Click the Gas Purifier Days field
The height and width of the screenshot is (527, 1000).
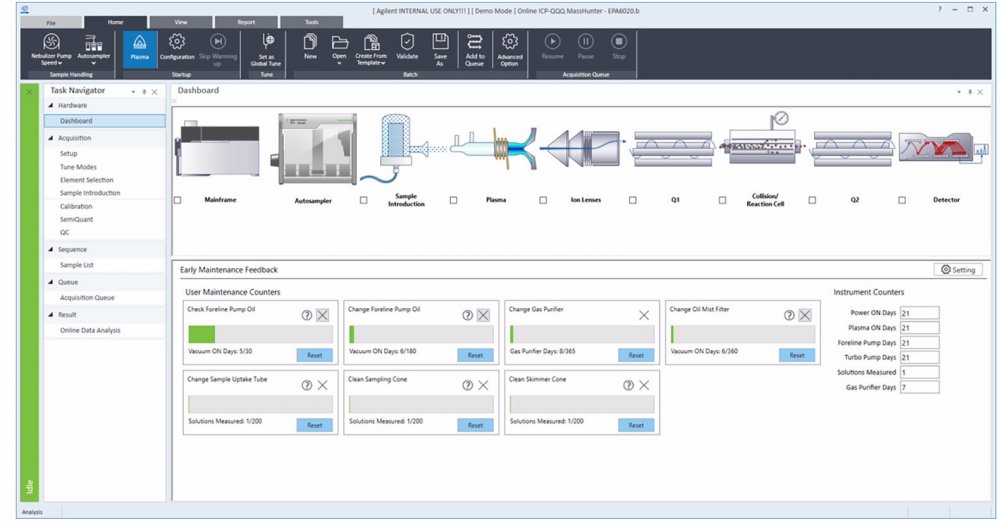(919, 387)
